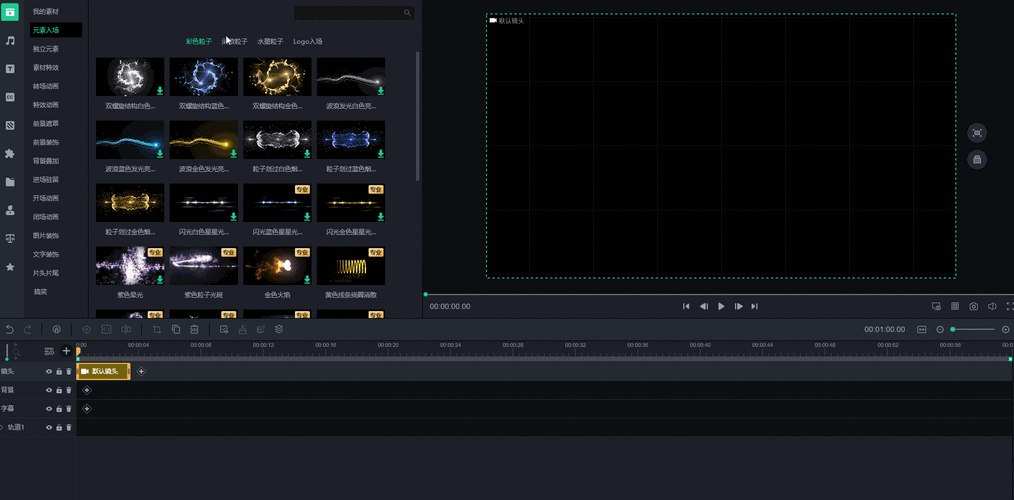This screenshot has height=500, width=1014.
Task: Select the 默认镜头 clip on timeline
Action: tap(103, 371)
